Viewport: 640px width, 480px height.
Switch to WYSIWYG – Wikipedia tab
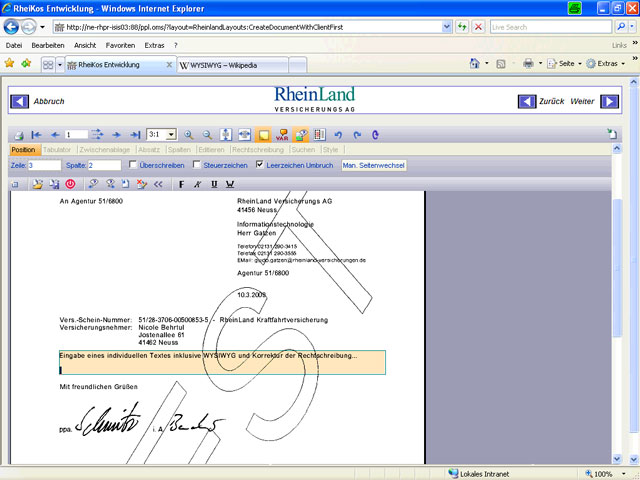pyautogui.click(x=233, y=65)
